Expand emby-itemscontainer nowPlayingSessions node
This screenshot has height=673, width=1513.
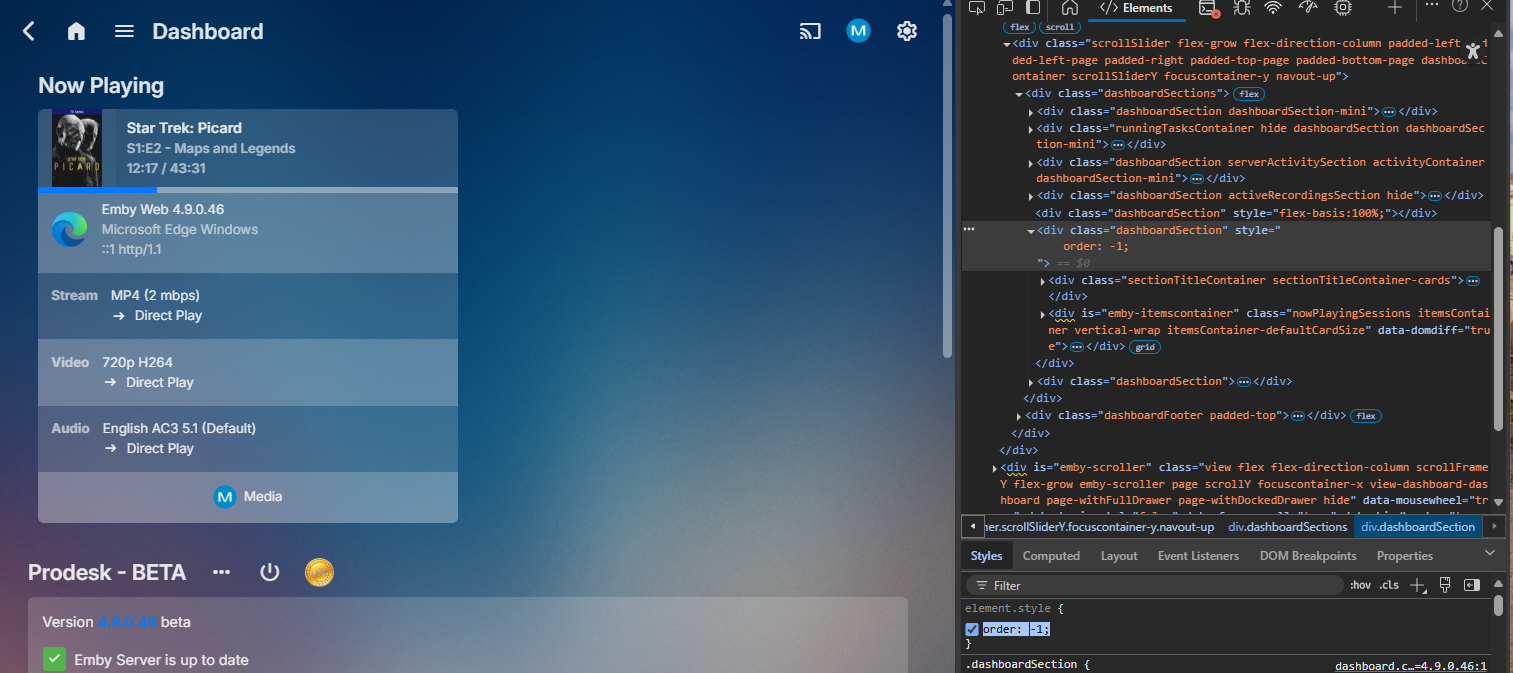tap(1043, 314)
